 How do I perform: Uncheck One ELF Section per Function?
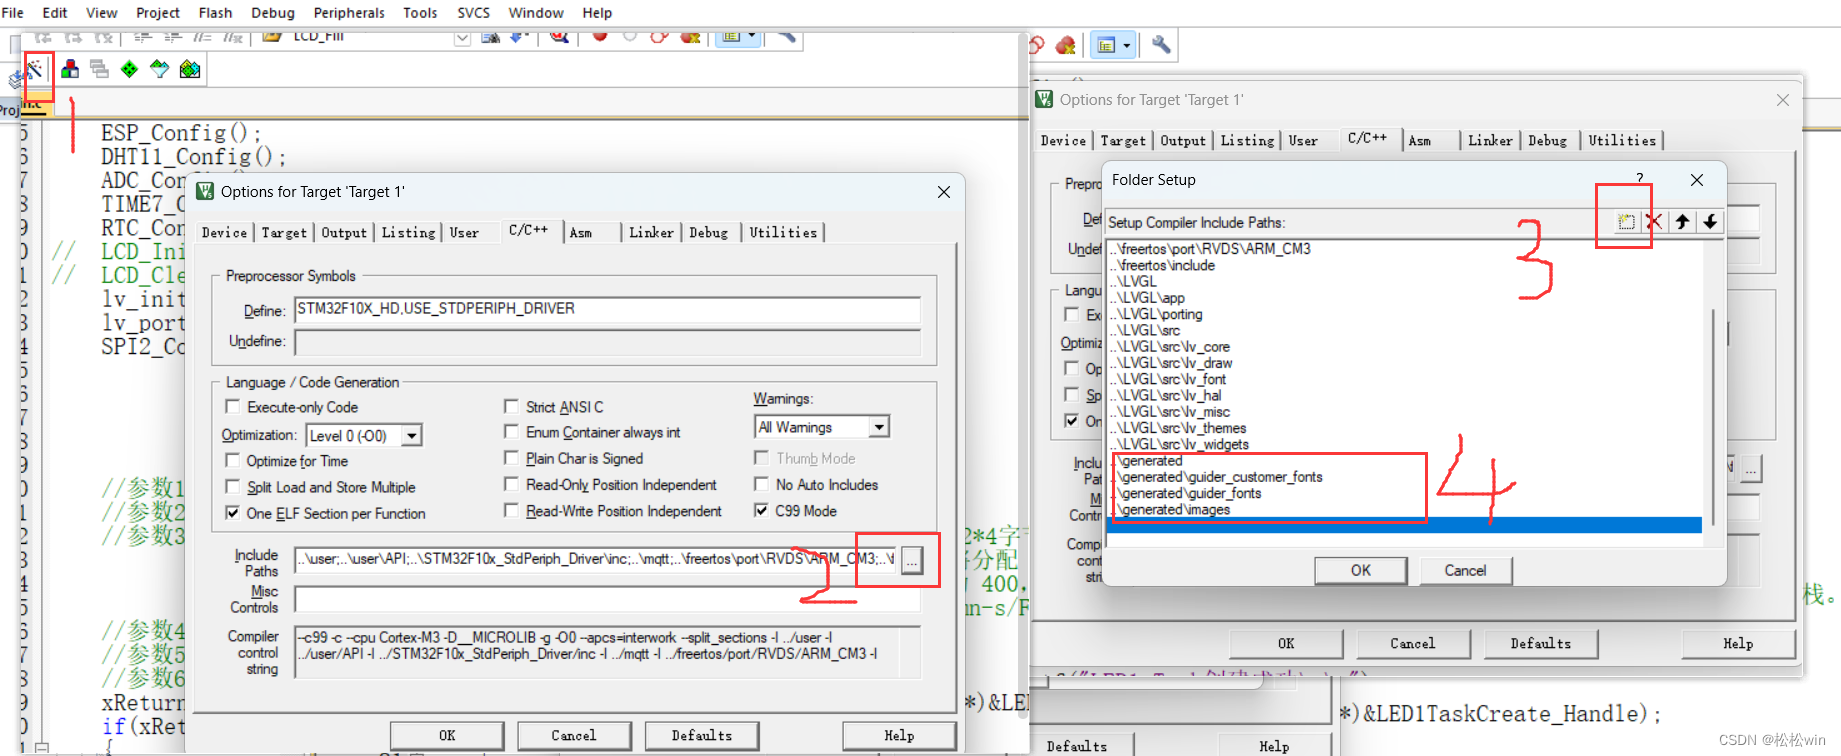(233, 513)
